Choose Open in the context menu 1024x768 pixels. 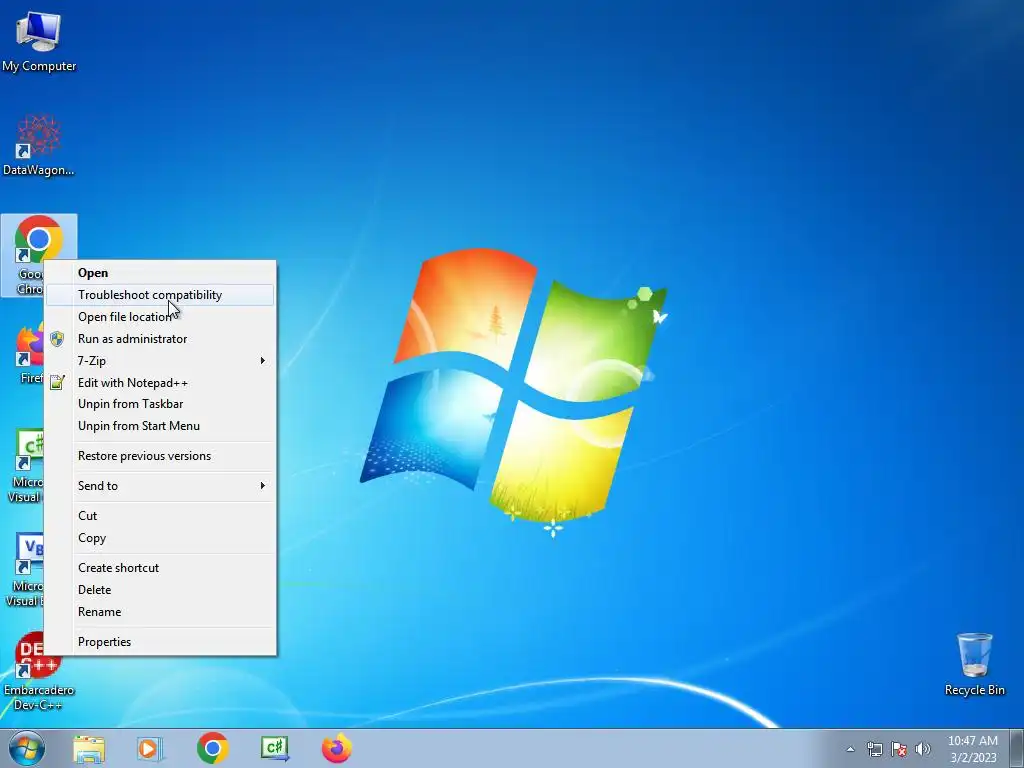point(160,273)
